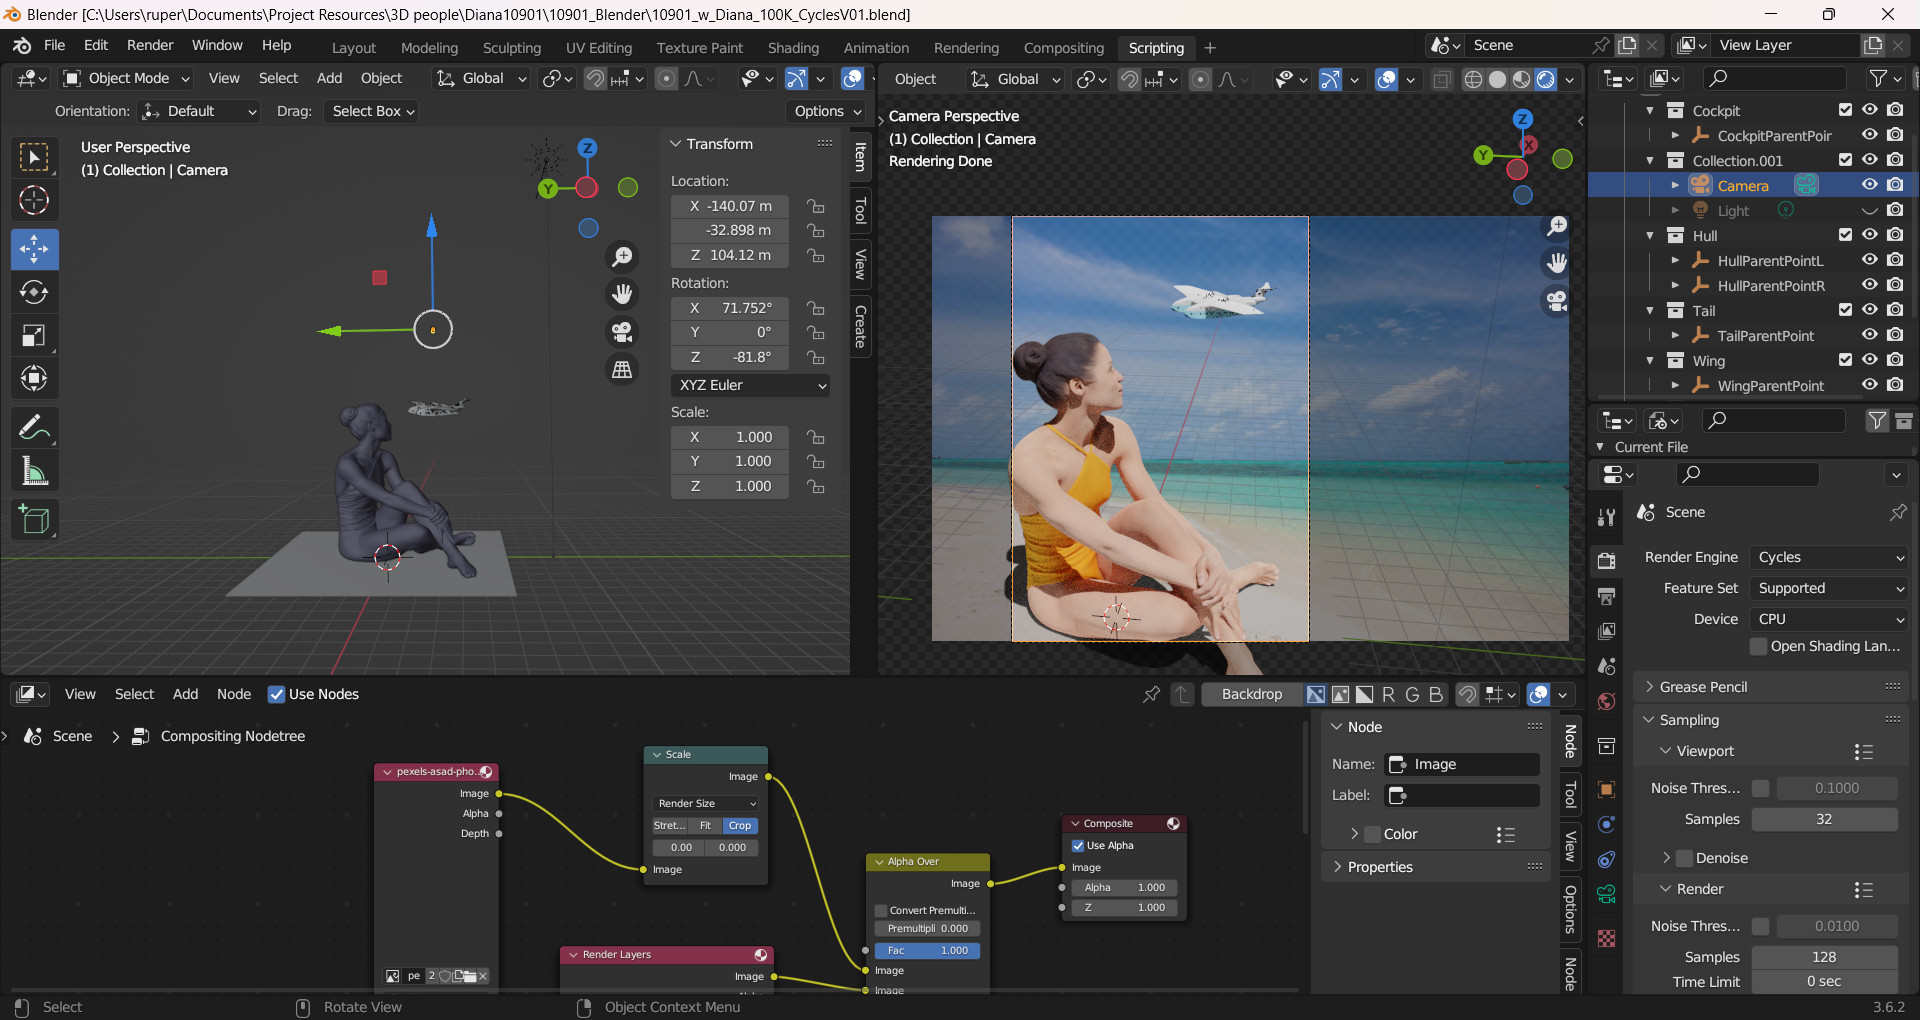
Task: Open Tool properties wrench icon
Action: tap(1607, 517)
